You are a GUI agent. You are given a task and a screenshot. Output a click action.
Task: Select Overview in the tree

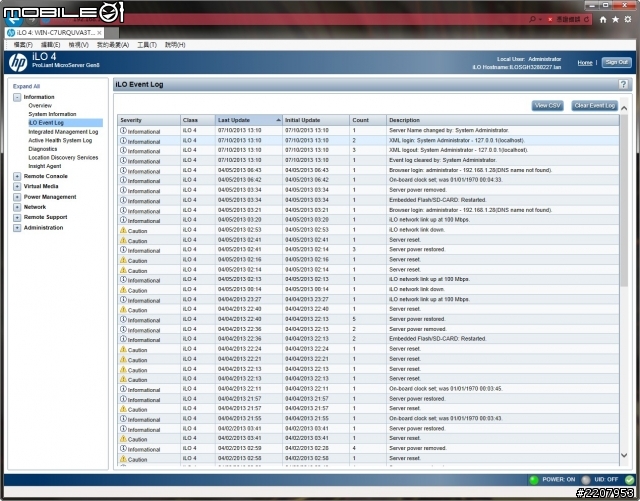(x=40, y=106)
